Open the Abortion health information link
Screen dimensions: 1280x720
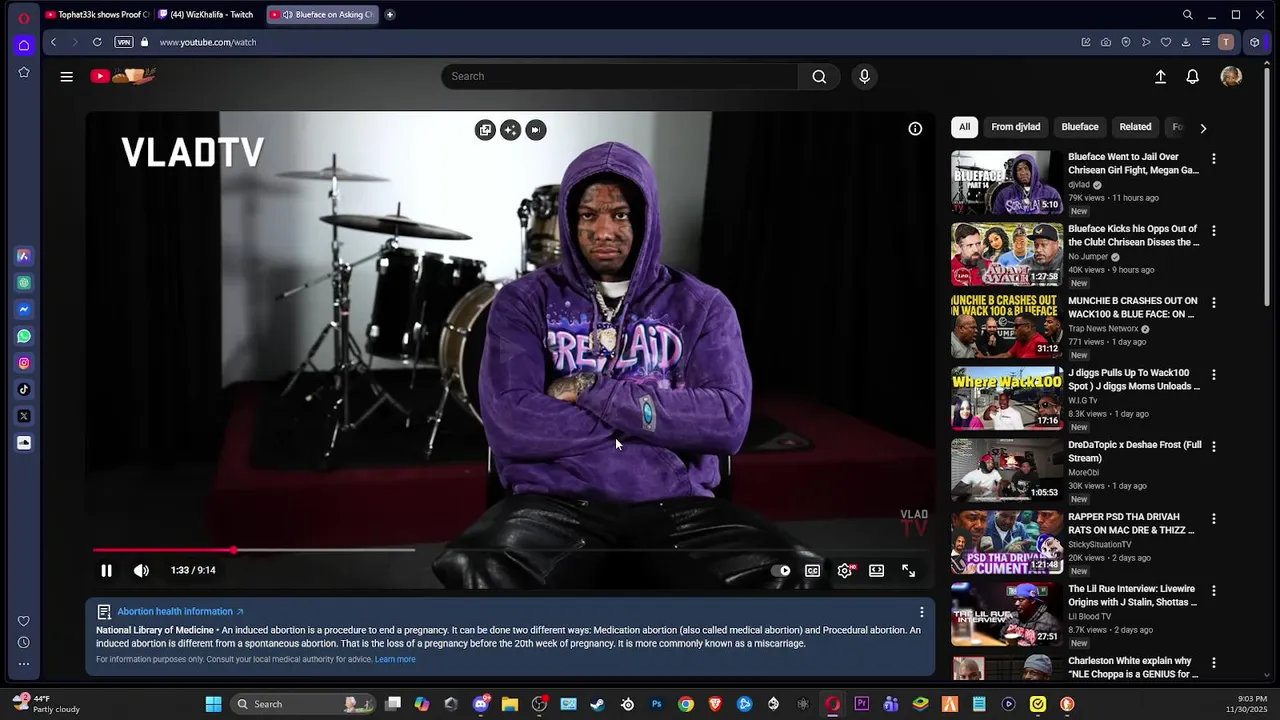pos(180,611)
